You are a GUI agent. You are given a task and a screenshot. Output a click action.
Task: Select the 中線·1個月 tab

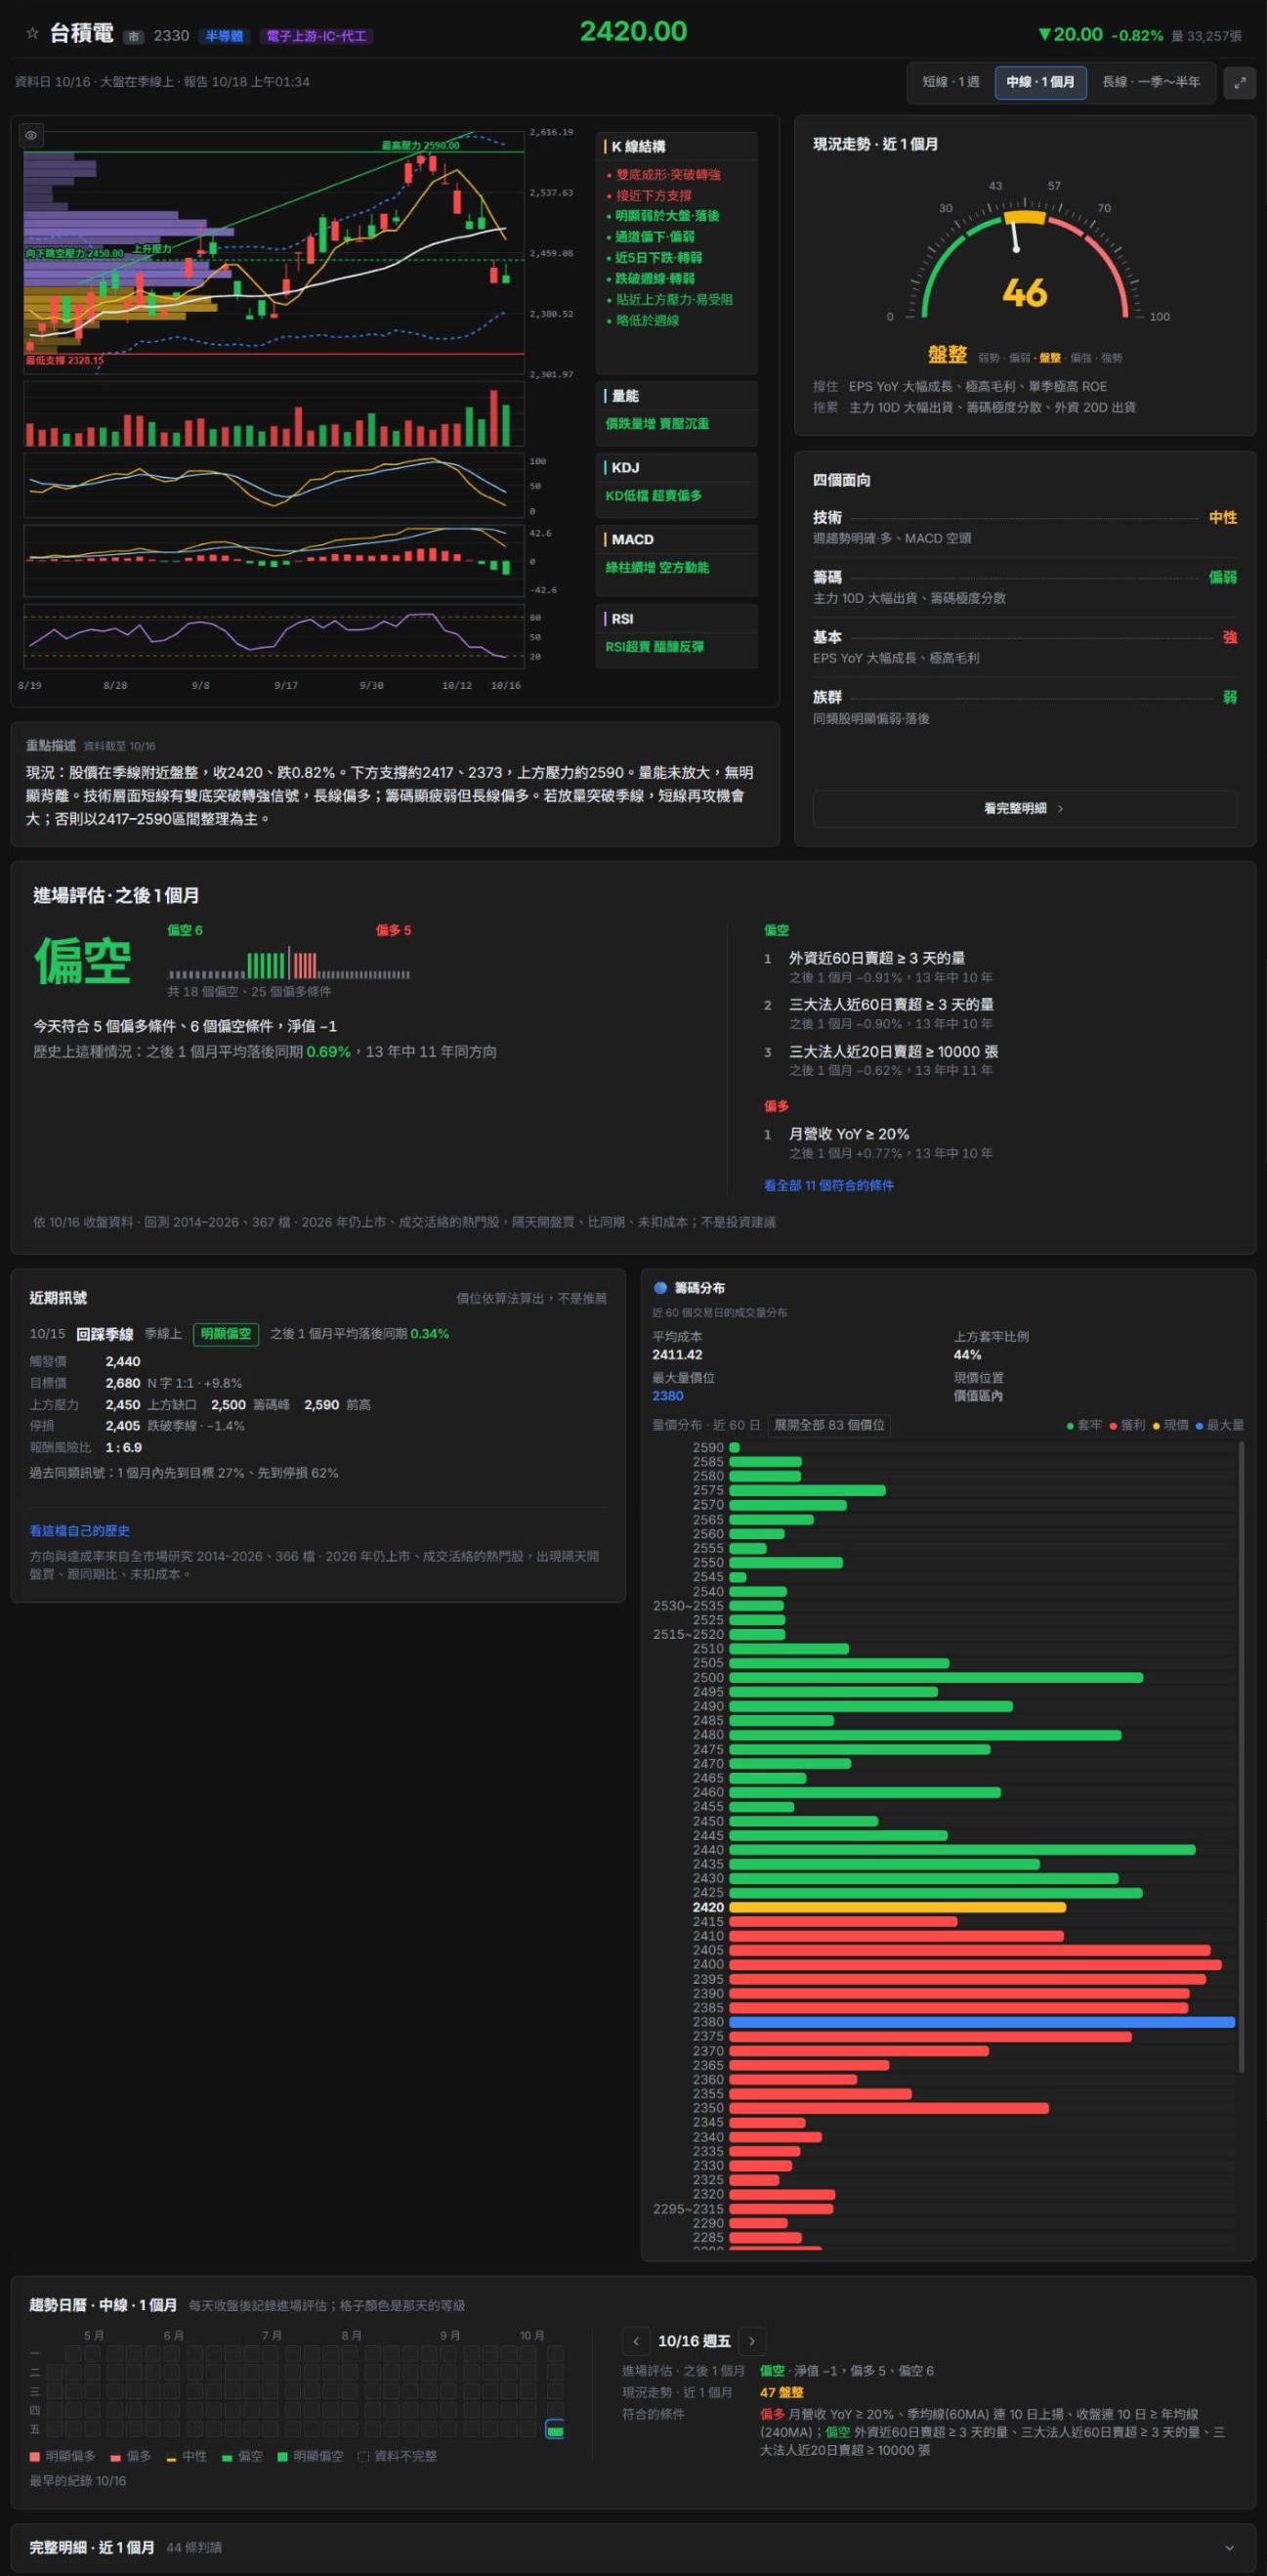coord(1040,82)
